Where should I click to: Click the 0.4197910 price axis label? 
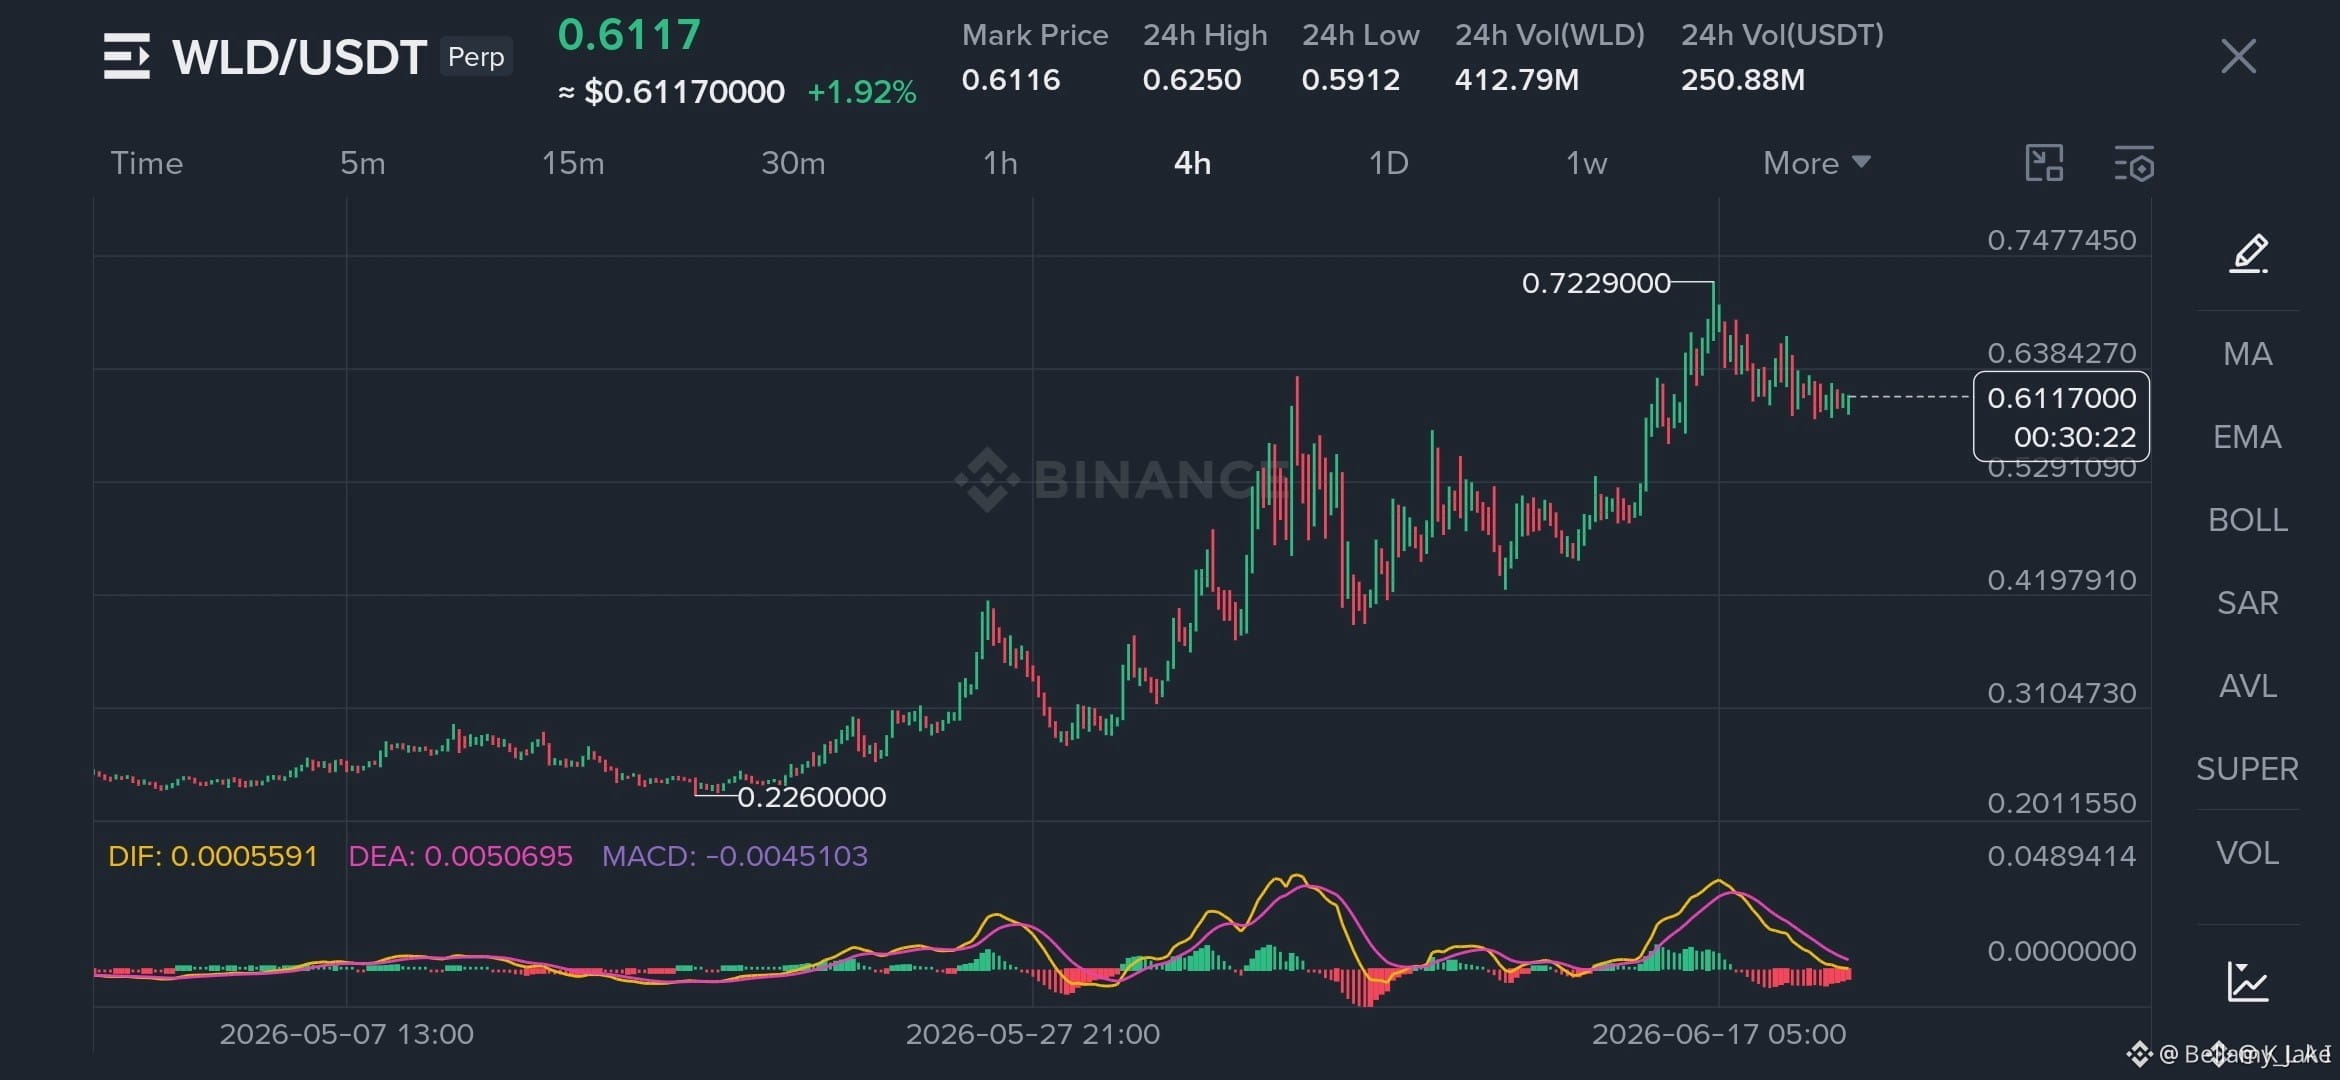[2062, 580]
